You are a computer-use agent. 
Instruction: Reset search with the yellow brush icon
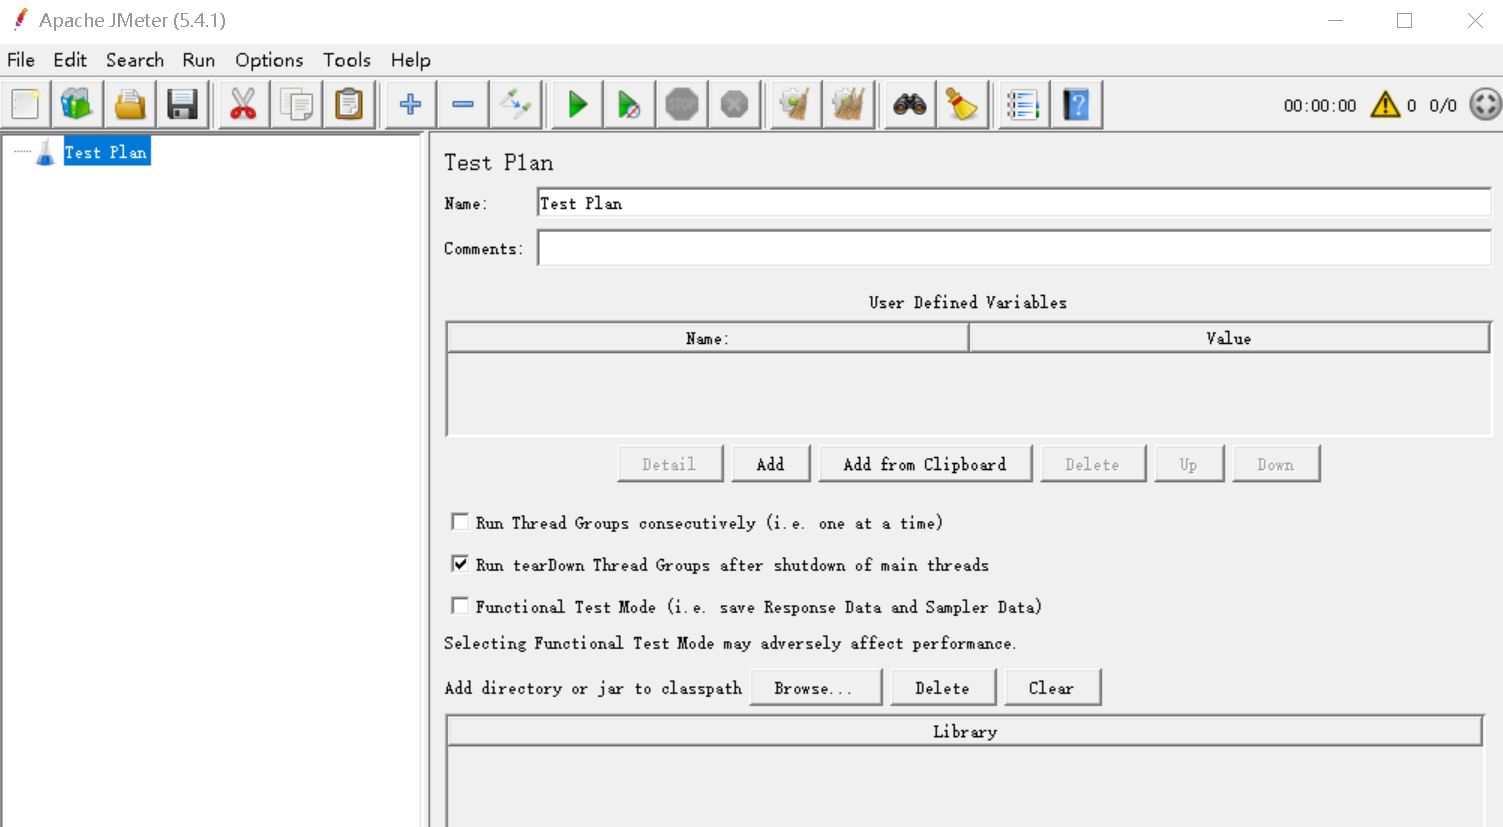pos(962,104)
